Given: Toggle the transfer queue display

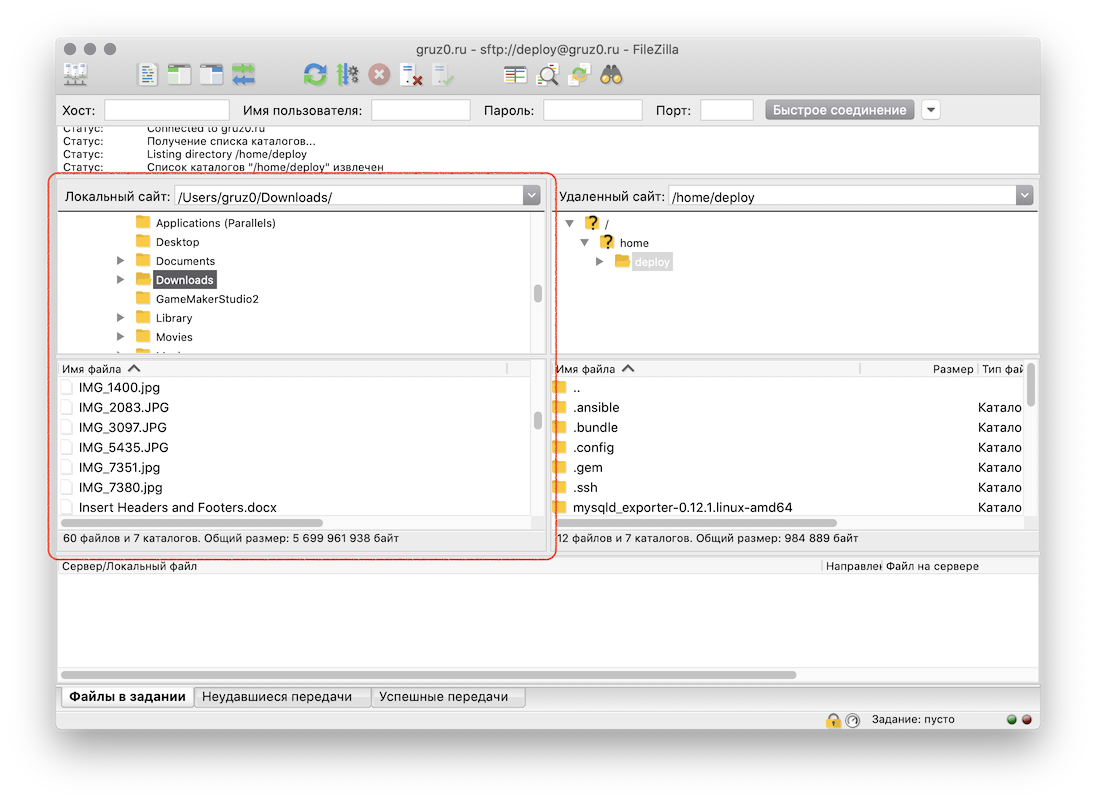Looking at the screenshot, I should 244,74.
